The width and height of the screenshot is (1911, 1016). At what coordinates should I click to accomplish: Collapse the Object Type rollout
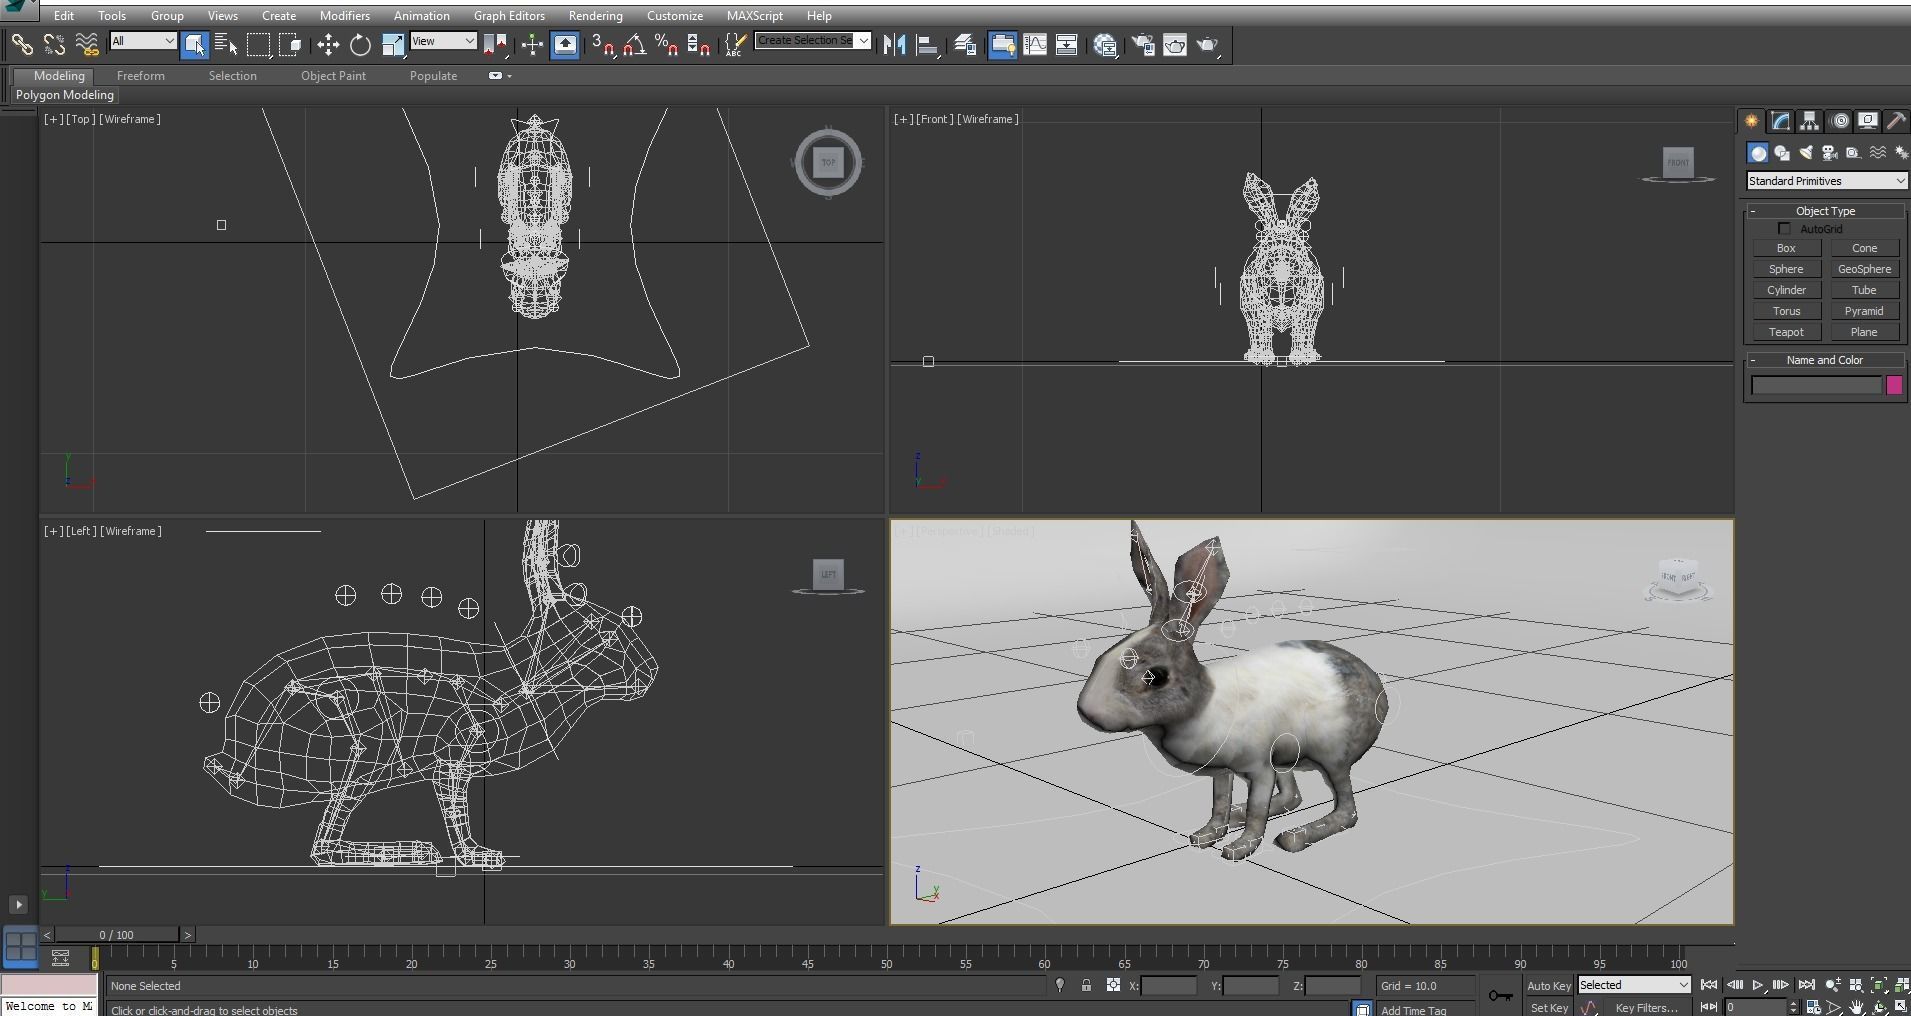pyautogui.click(x=1825, y=211)
